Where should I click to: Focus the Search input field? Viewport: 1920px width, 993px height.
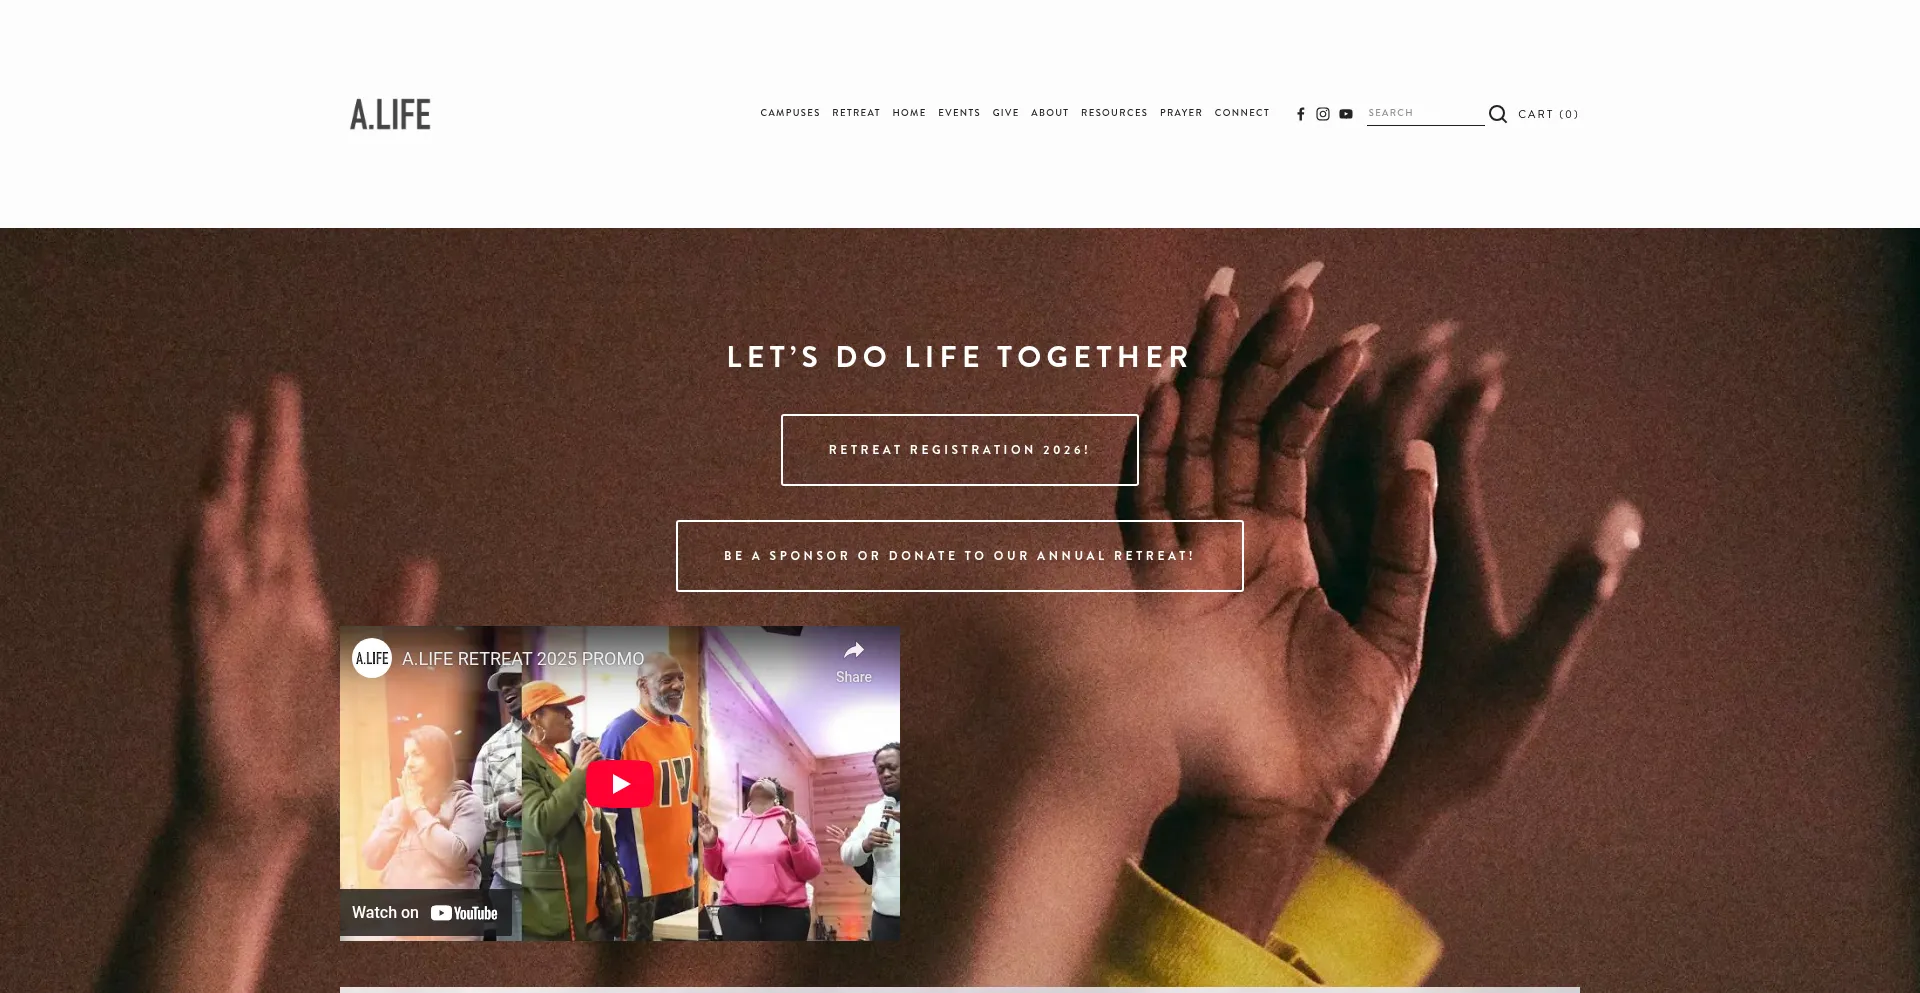coord(1426,113)
